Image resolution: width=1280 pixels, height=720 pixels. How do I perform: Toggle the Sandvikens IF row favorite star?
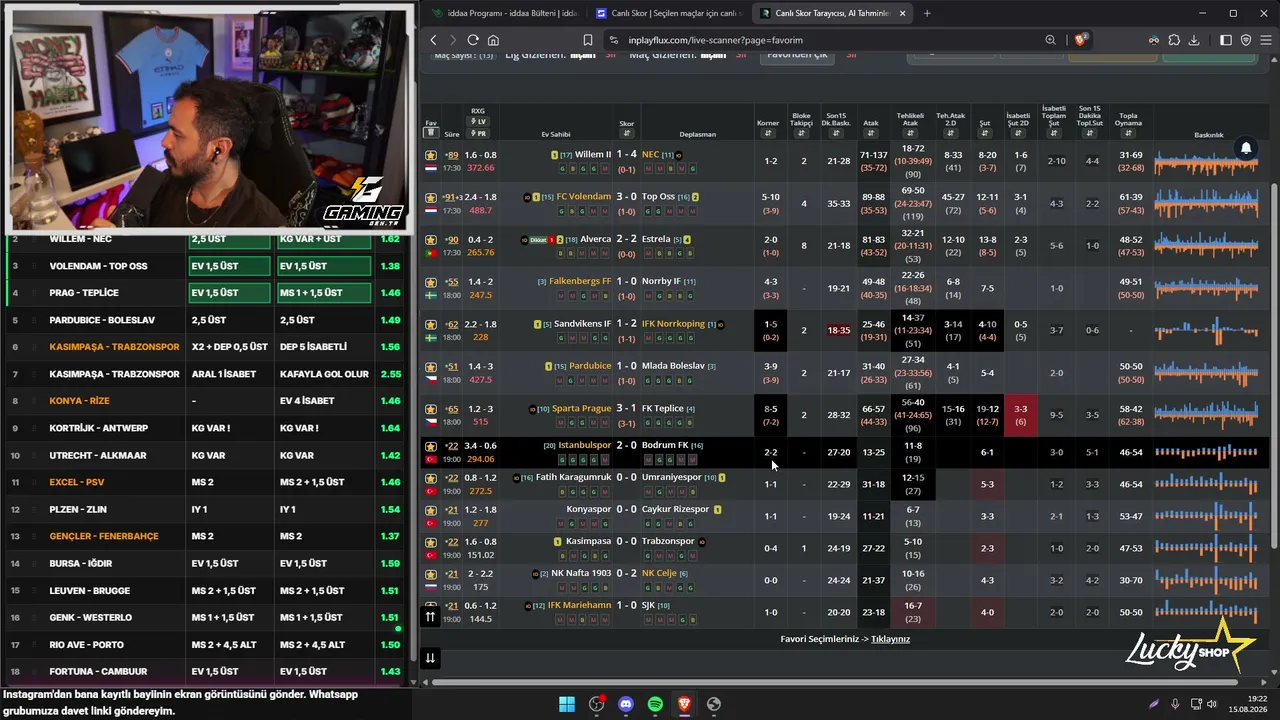pos(431,324)
